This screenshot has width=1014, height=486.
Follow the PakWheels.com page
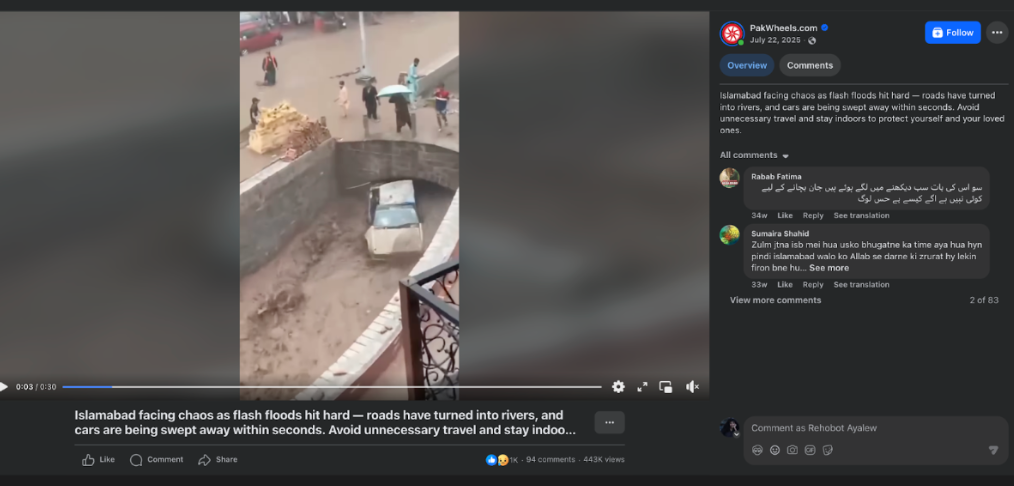tap(953, 32)
